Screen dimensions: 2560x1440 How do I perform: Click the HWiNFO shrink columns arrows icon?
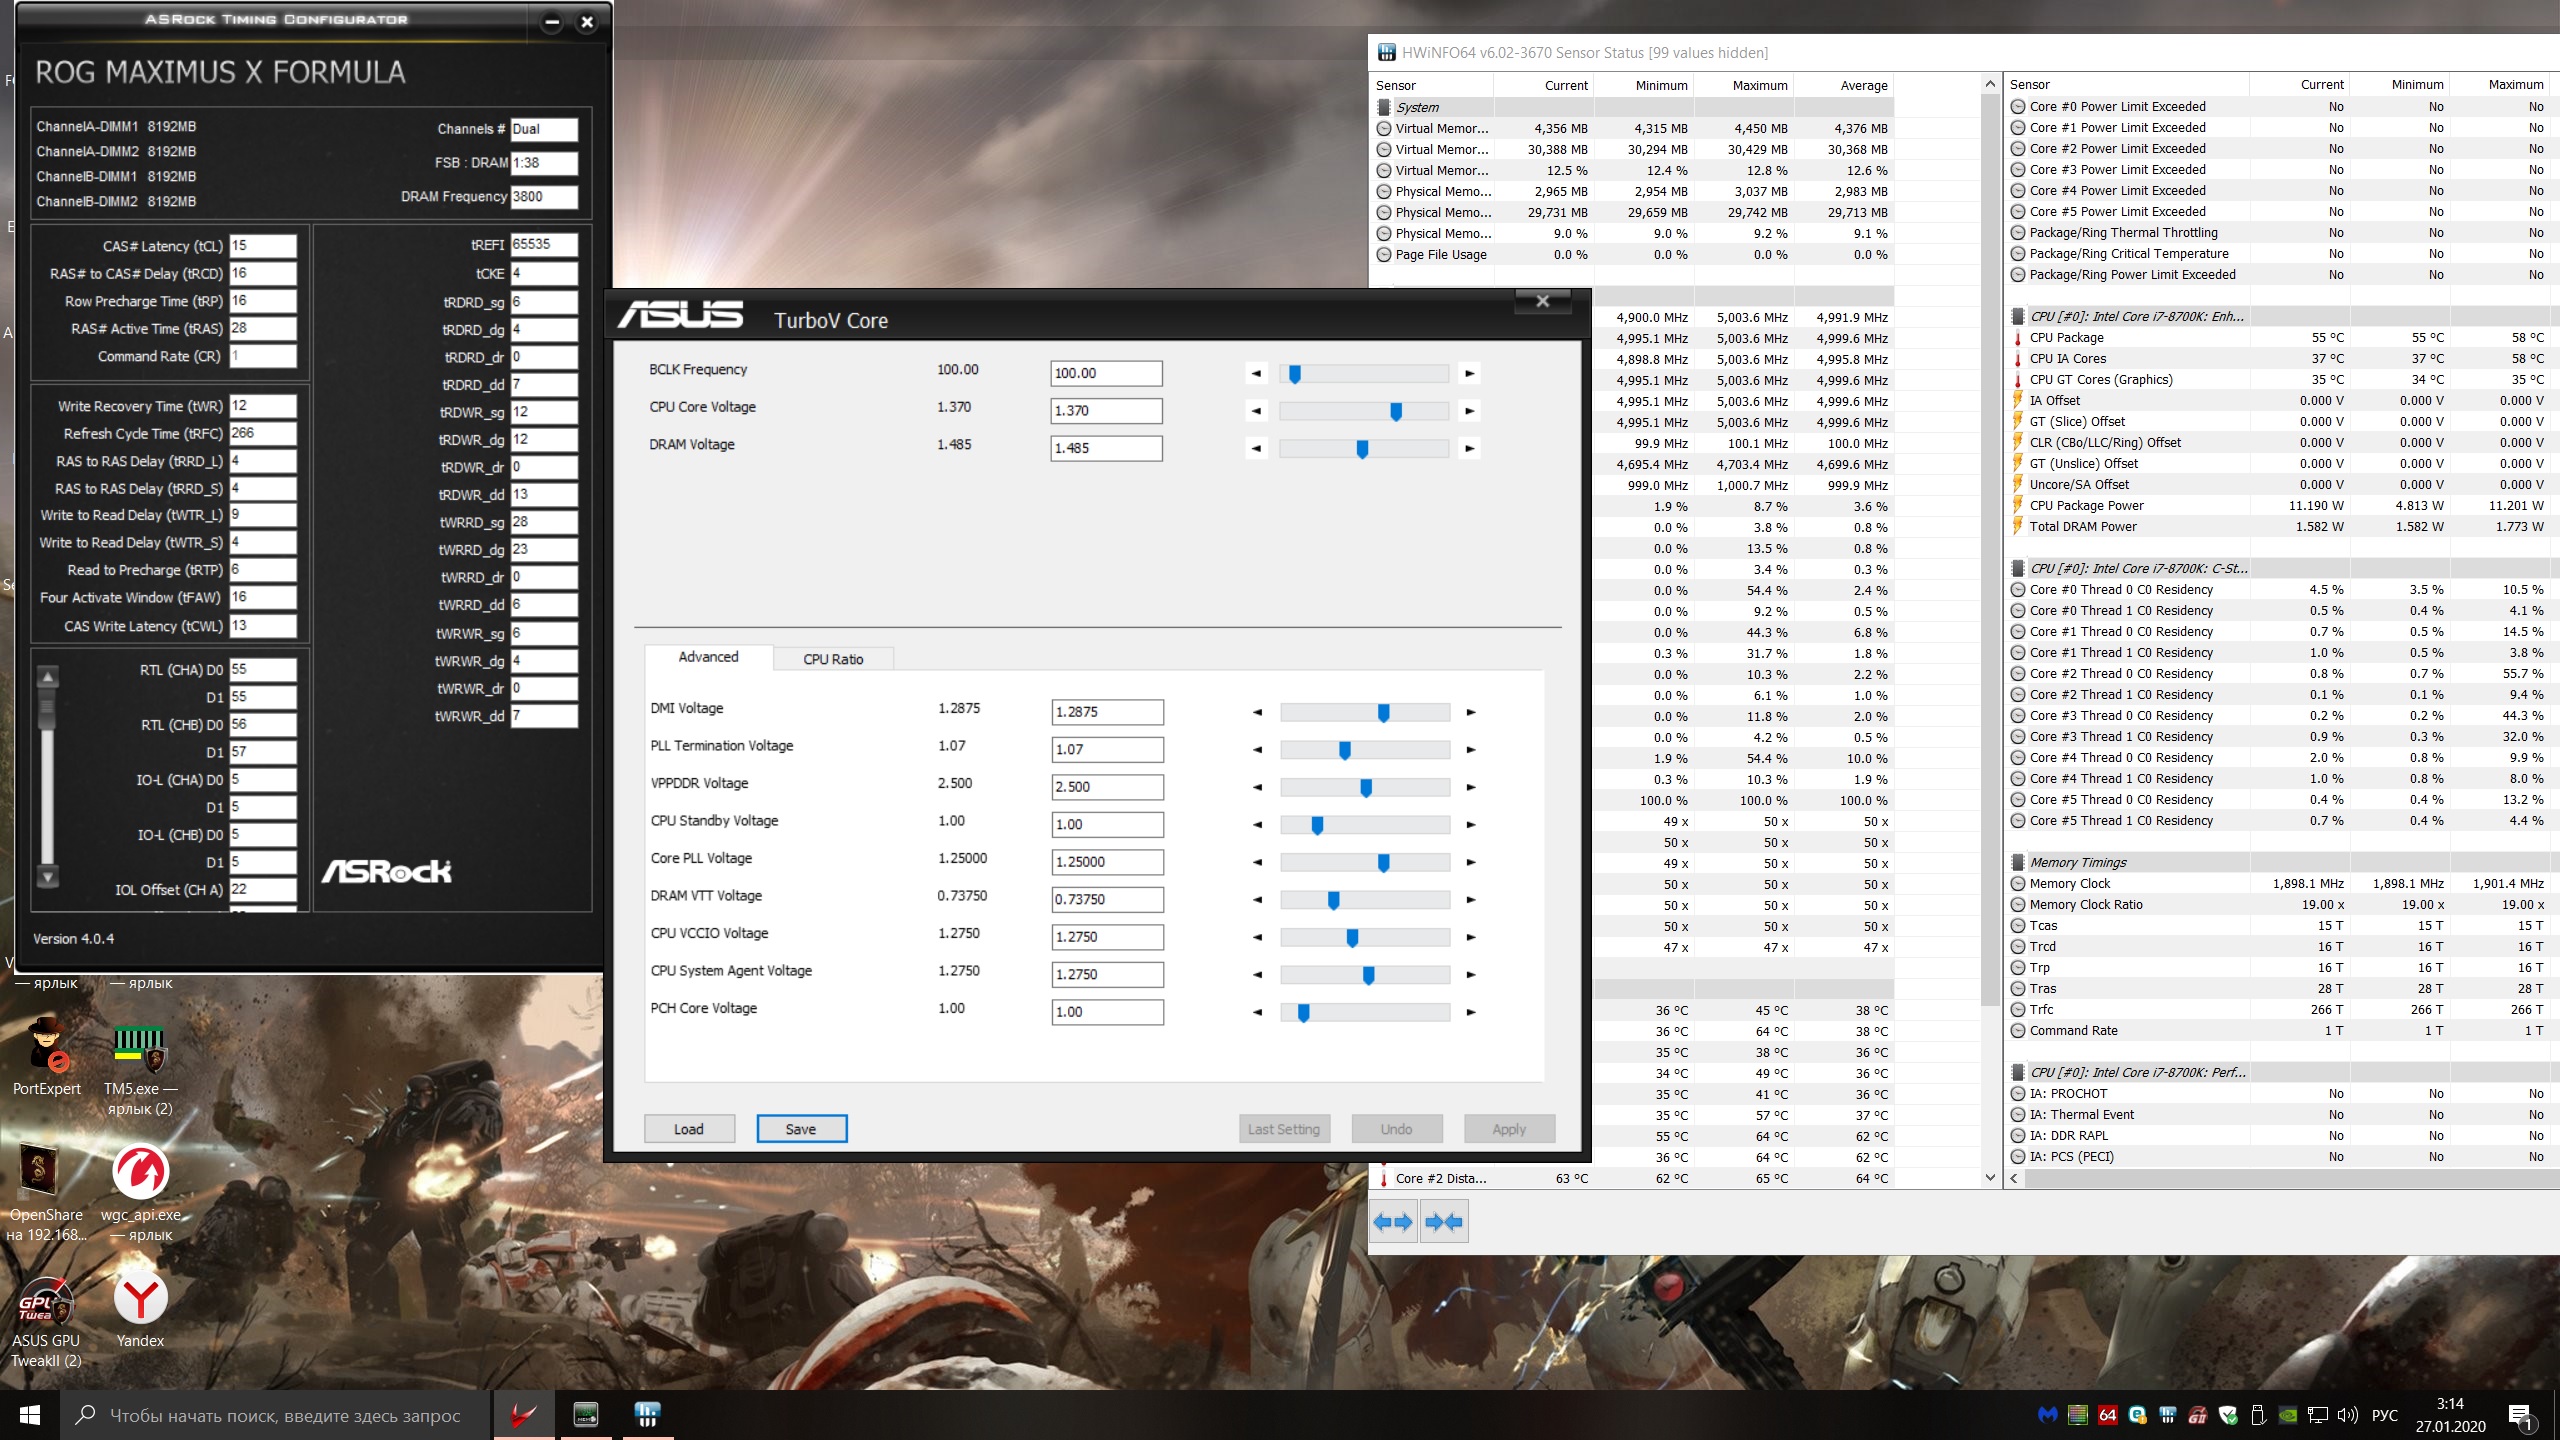point(1444,1221)
